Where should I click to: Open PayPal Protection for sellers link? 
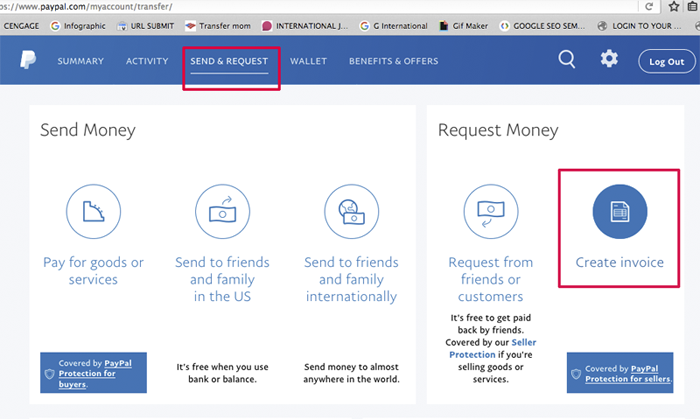click(x=628, y=373)
